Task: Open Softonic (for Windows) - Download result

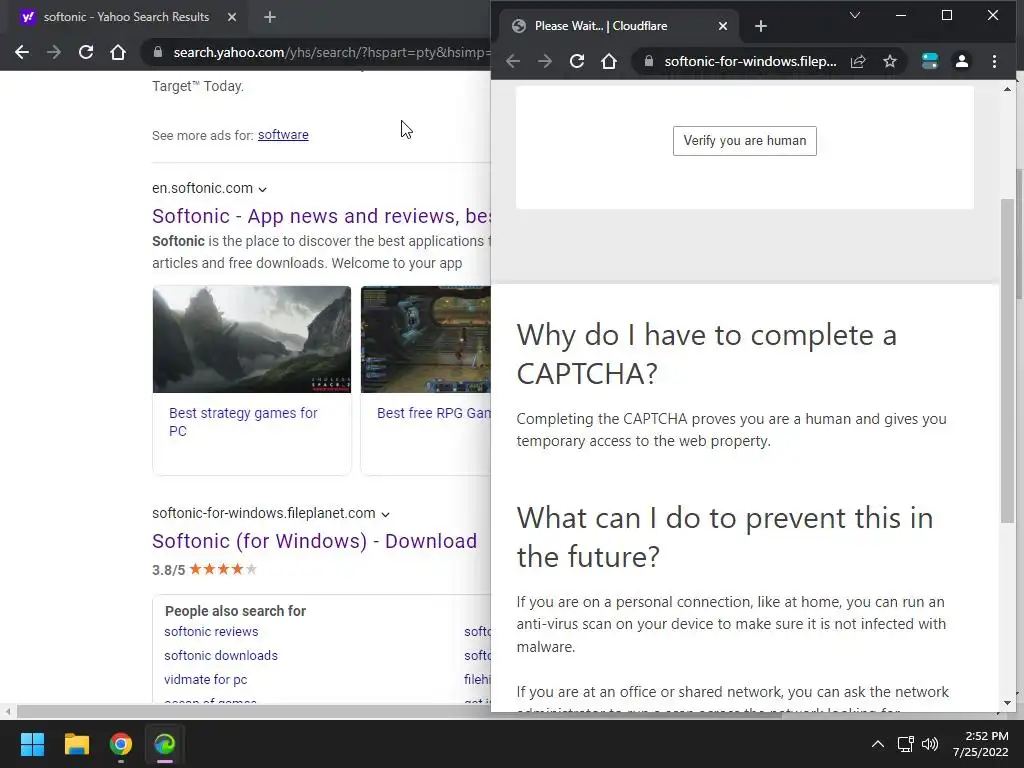Action: pos(314,541)
